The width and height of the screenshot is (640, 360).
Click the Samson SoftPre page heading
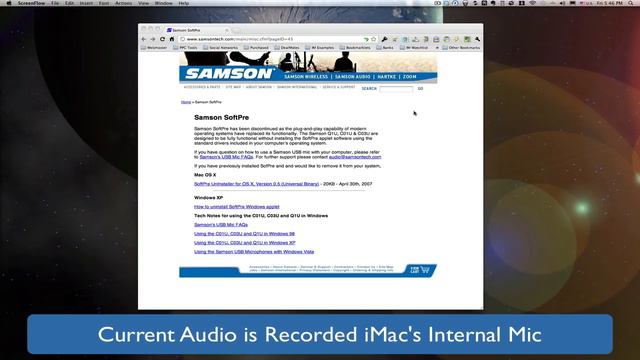221,118
